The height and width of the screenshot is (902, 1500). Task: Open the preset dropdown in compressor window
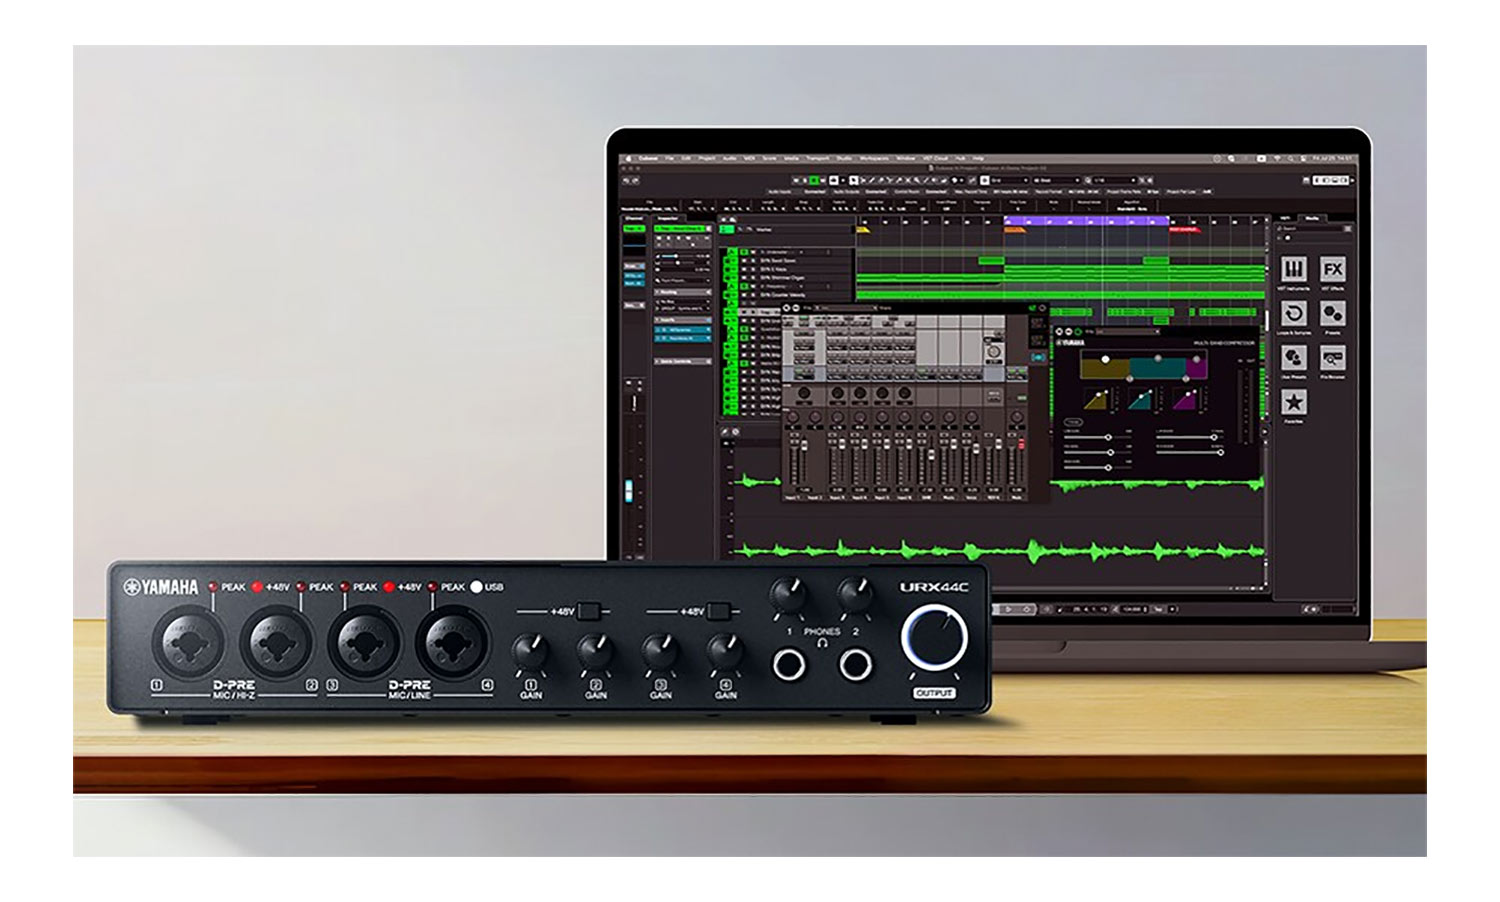point(1128,332)
